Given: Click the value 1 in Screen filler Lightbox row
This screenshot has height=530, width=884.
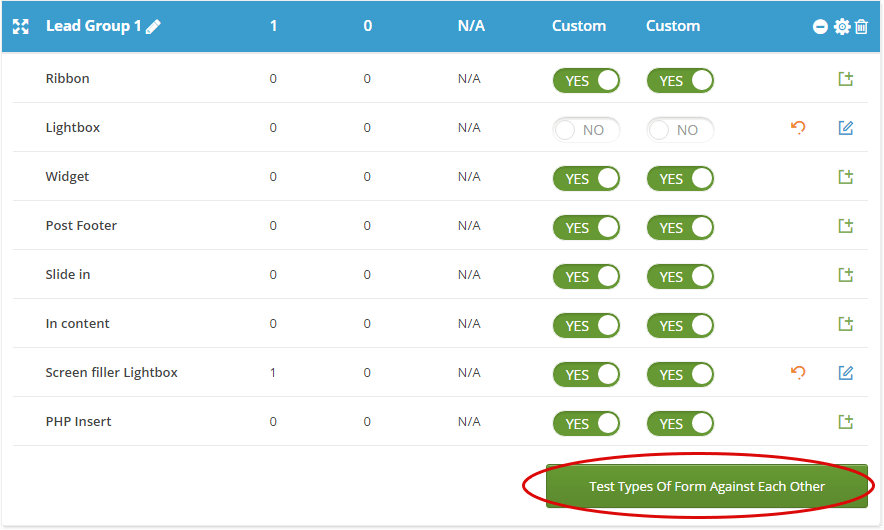Looking at the screenshot, I should [273, 373].
